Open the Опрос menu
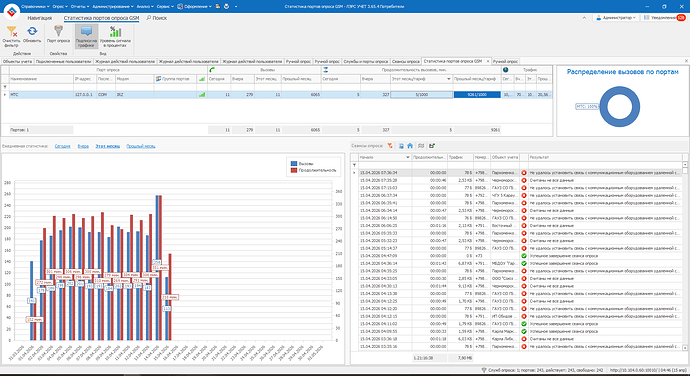The width and height of the screenshot is (690, 376). pos(60,7)
